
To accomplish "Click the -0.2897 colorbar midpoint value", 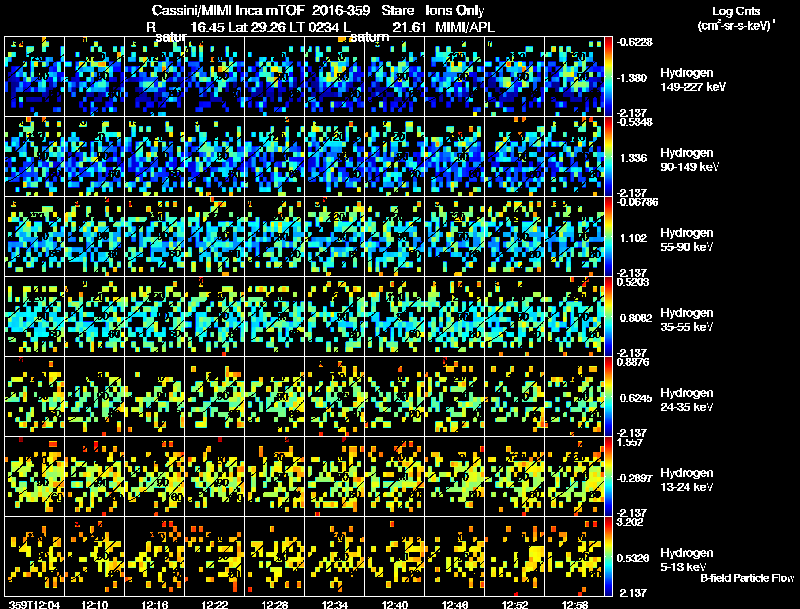I will [635, 478].
